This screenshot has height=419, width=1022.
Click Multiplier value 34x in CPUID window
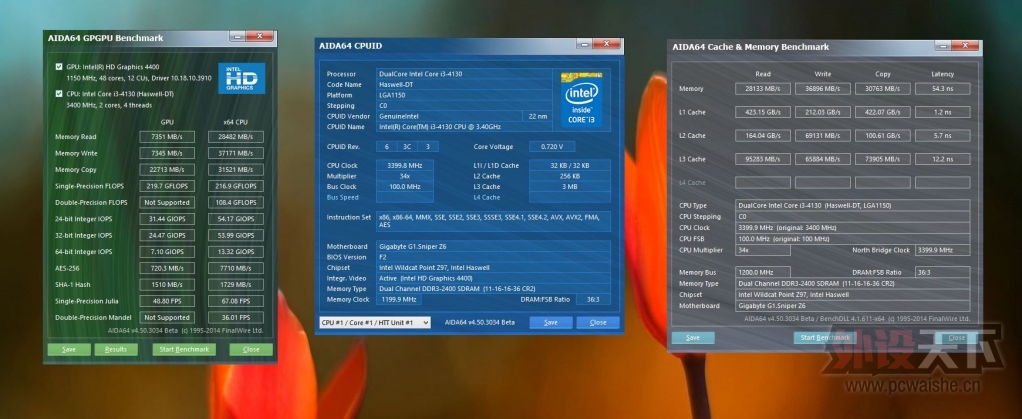point(405,176)
